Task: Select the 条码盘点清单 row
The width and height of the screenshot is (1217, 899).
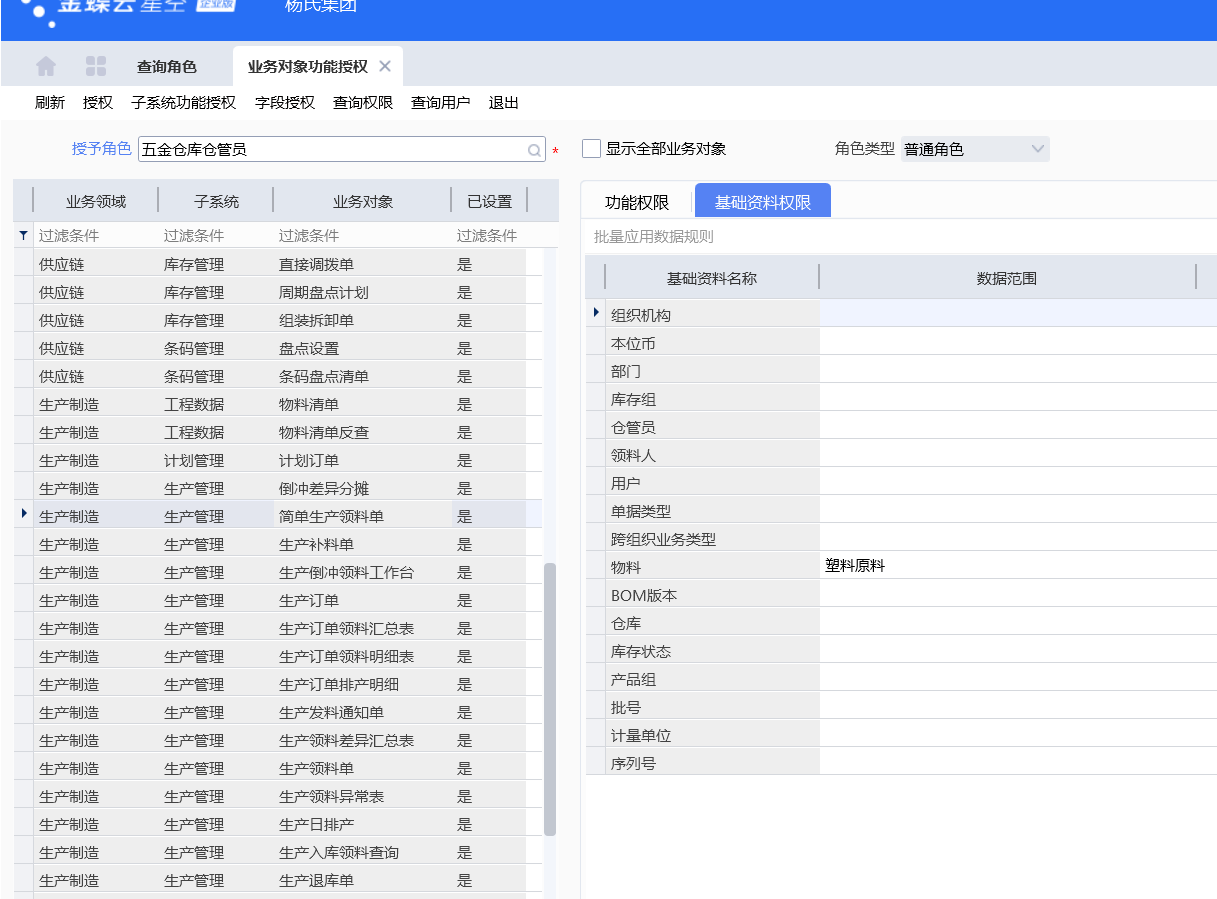Action: click(x=280, y=377)
